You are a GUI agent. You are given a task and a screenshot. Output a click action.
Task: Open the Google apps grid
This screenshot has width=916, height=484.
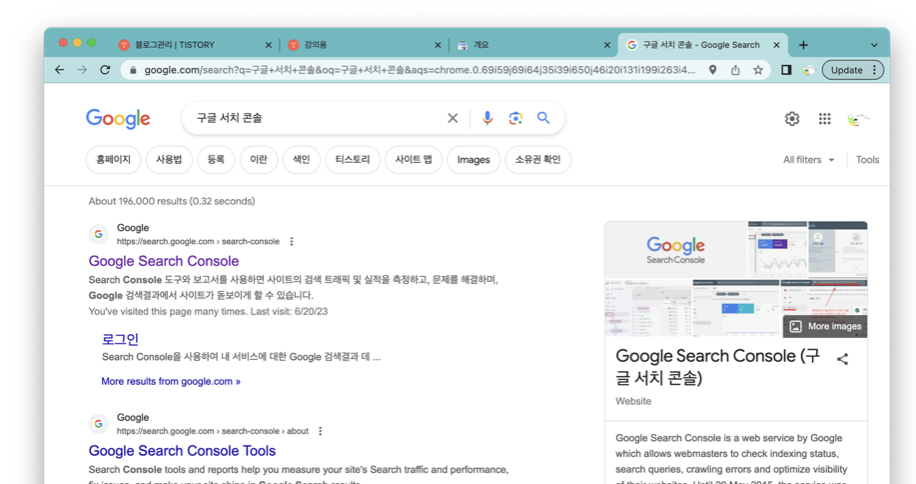824,119
